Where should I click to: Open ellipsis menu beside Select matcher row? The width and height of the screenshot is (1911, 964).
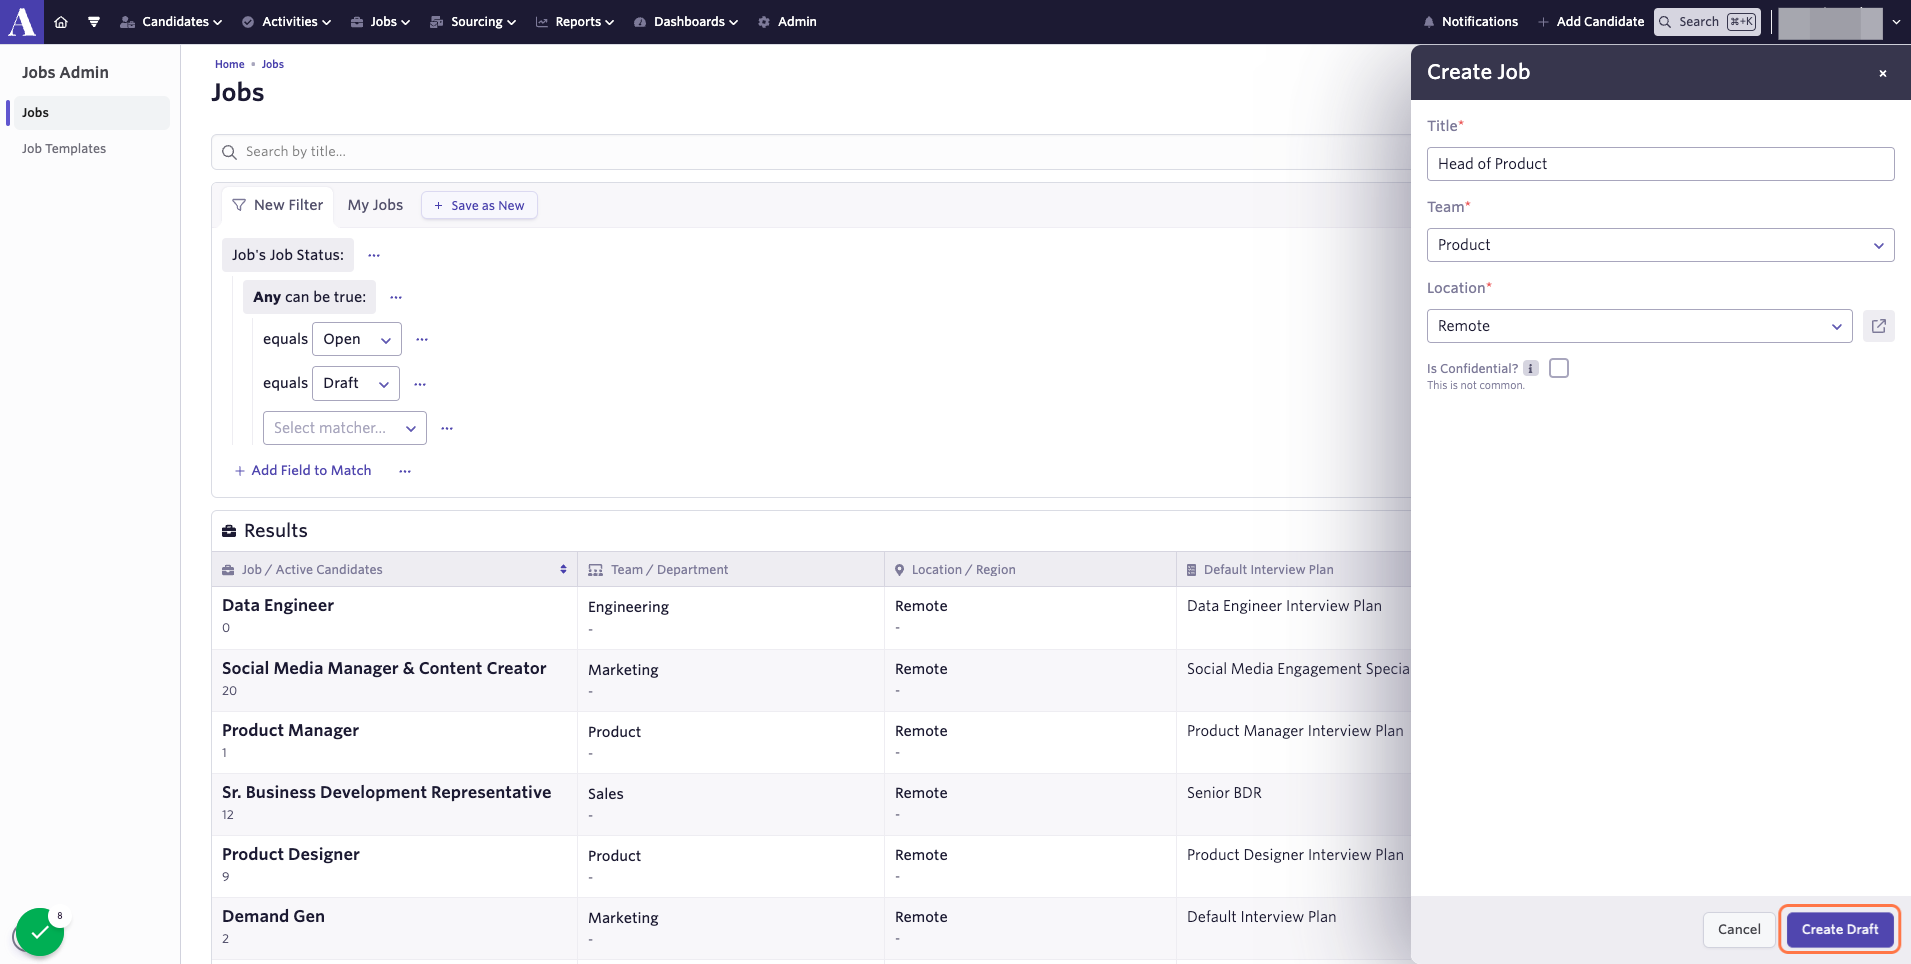pyautogui.click(x=447, y=428)
